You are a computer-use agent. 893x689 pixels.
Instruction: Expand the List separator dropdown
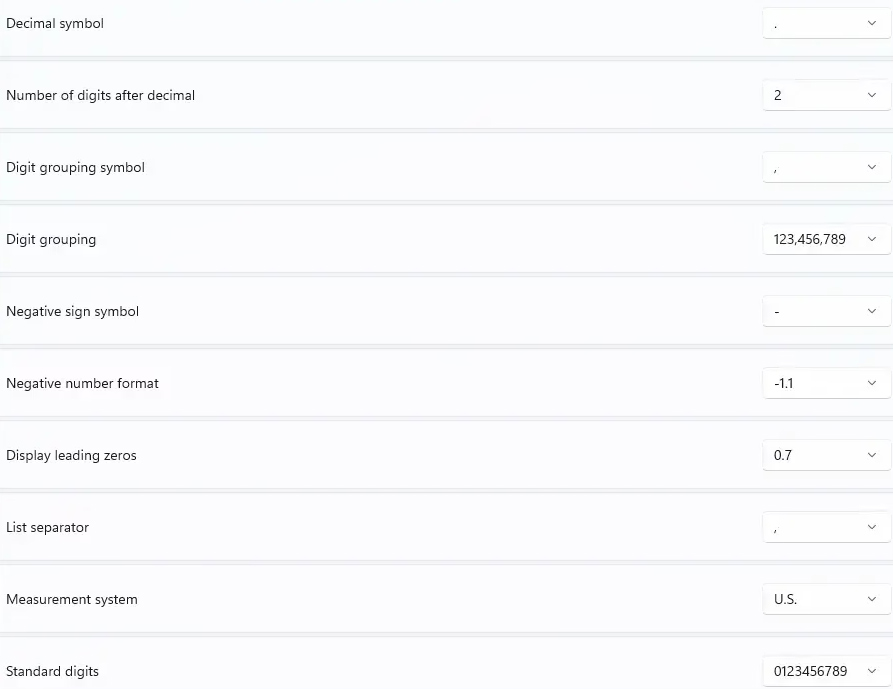tap(826, 528)
